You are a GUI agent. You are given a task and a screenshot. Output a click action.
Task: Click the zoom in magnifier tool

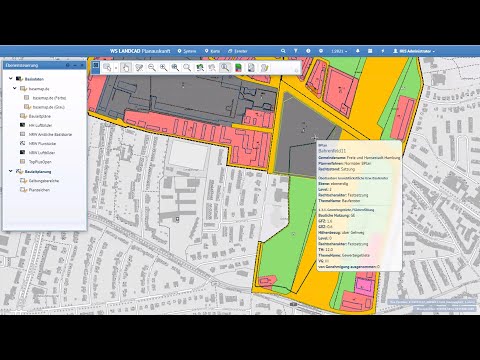click(163, 68)
